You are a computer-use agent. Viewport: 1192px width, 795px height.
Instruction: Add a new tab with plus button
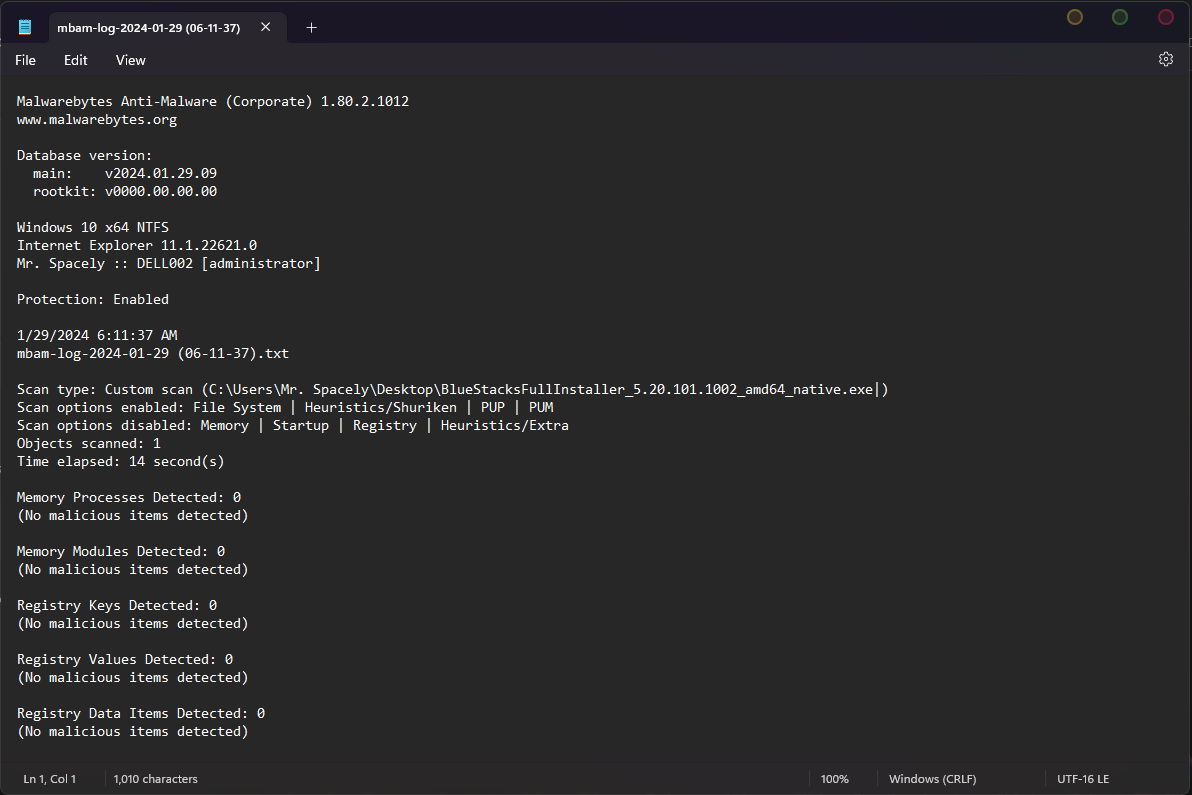point(311,27)
